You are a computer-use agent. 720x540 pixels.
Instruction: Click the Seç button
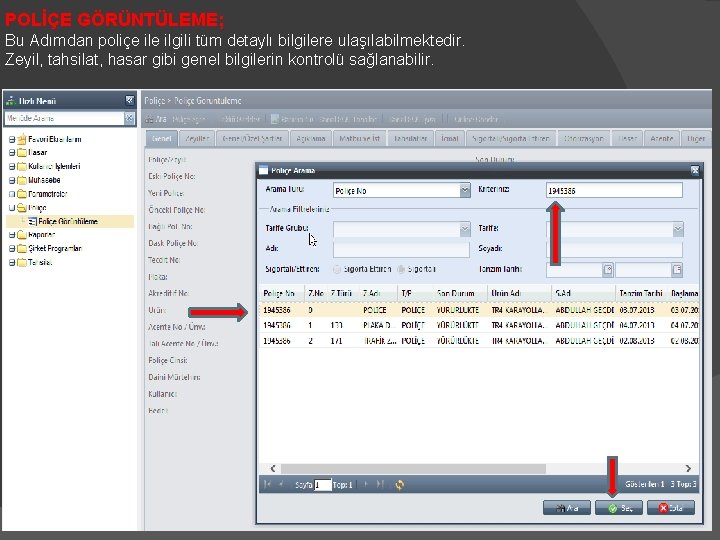(619, 508)
